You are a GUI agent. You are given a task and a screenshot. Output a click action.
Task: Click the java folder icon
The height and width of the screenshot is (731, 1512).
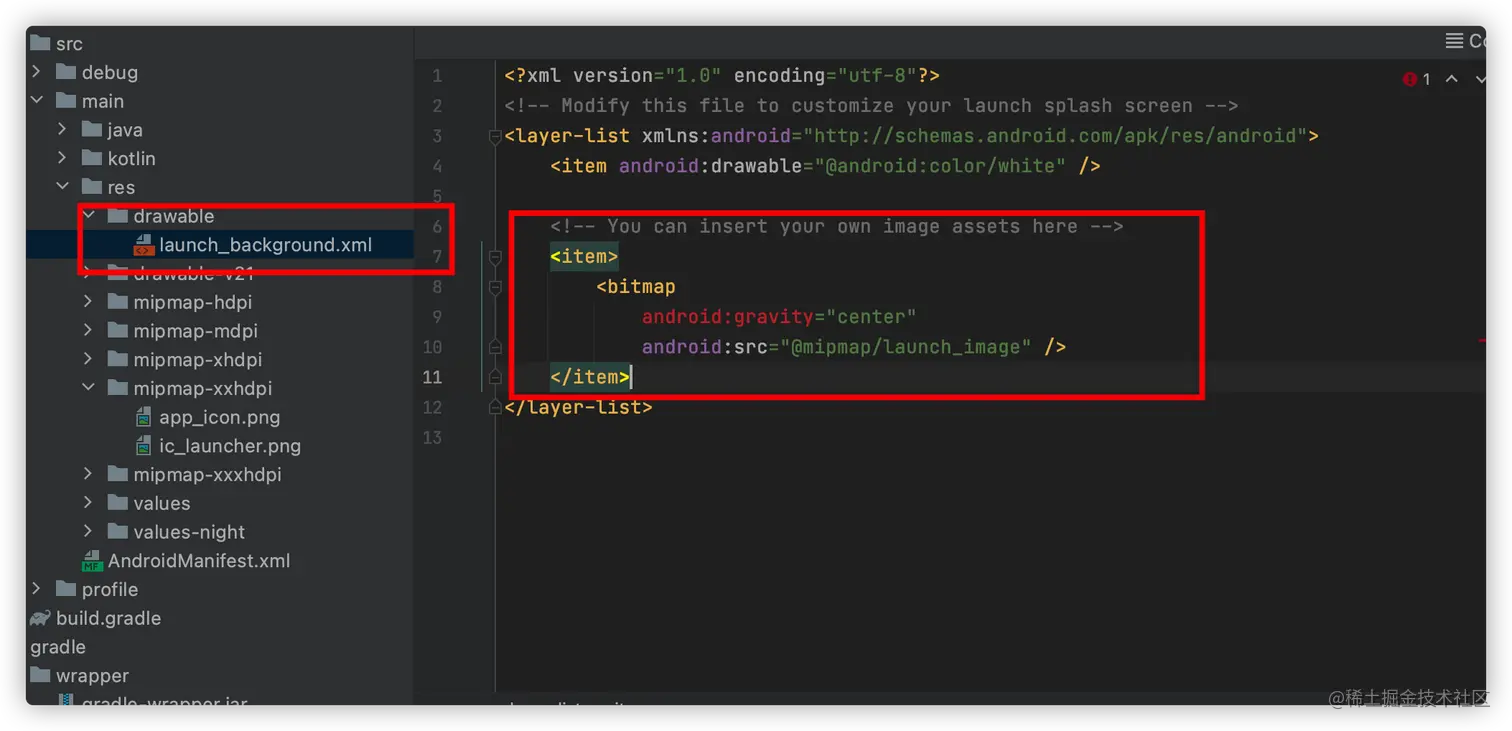tap(92, 129)
